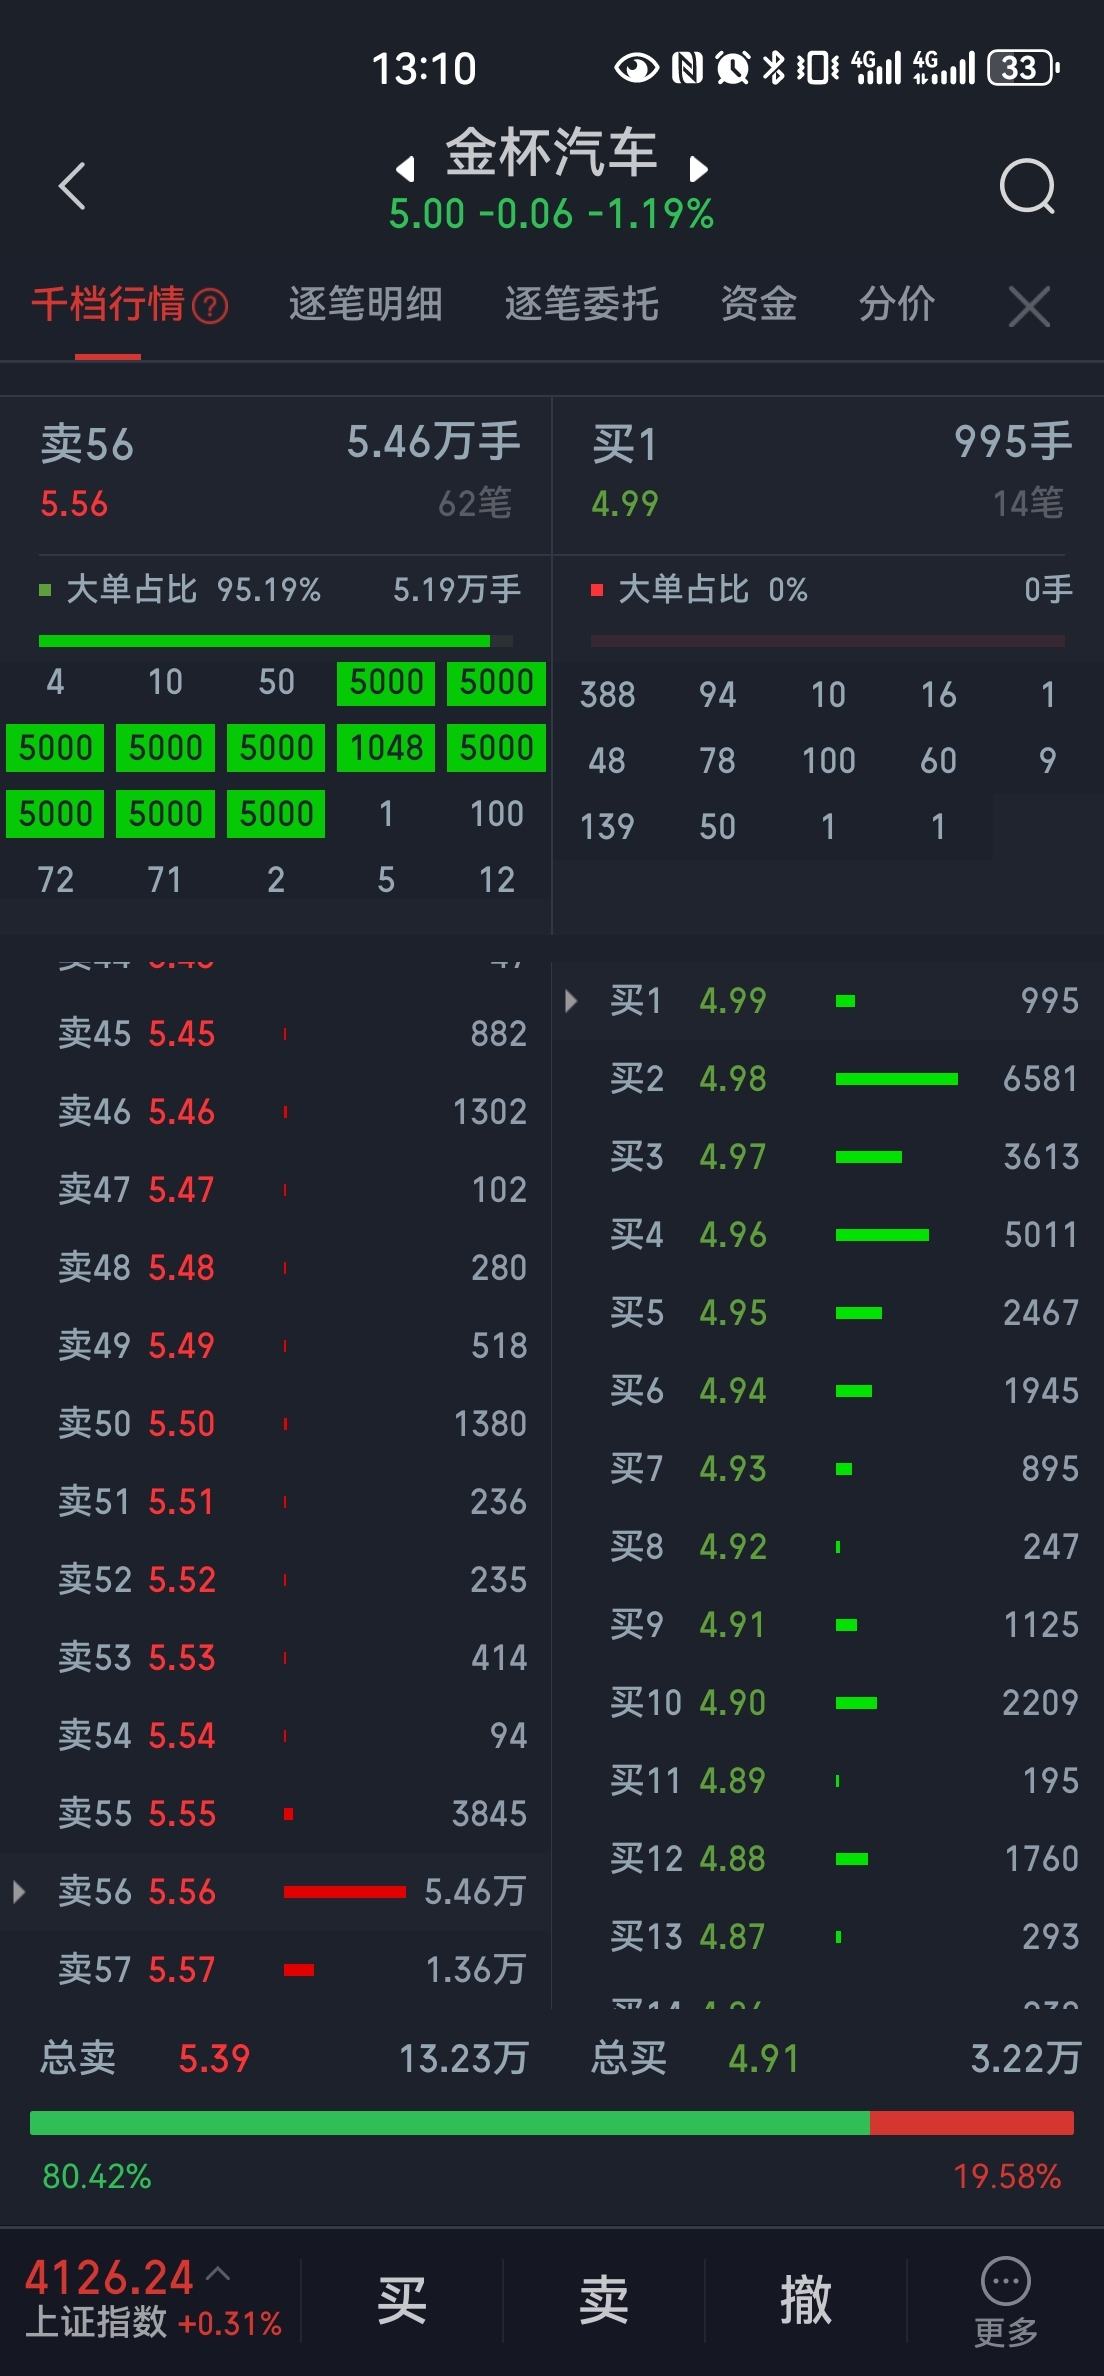The width and height of the screenshot is (1104, 2376).
Task: Tap the 撤 cancel order button
Action: coord(806,2300)
